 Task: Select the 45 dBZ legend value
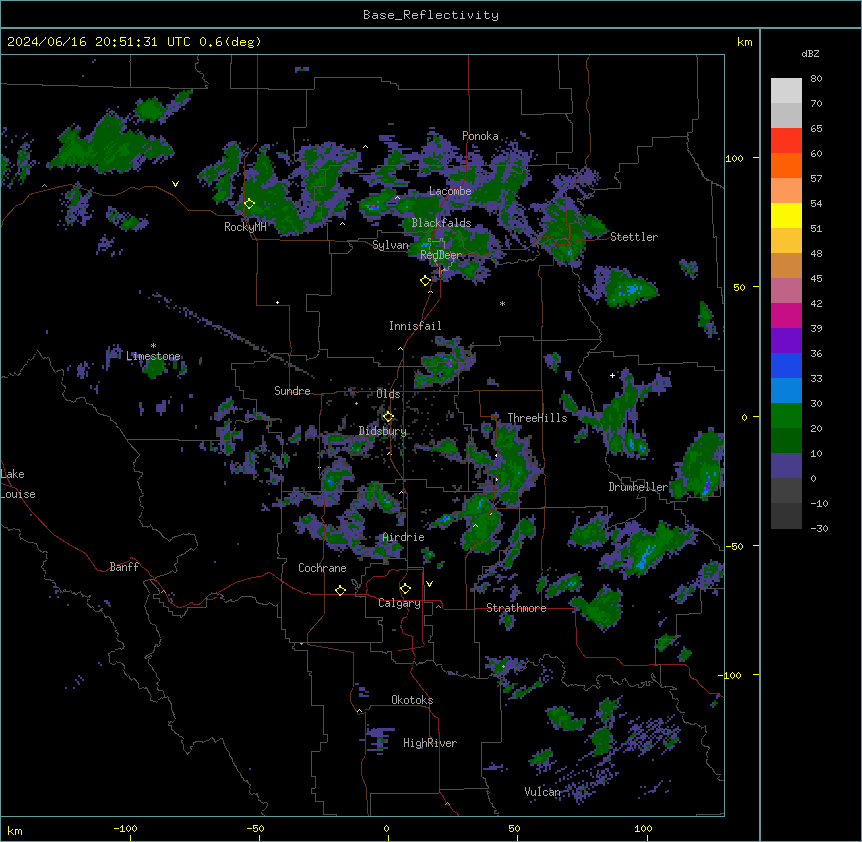click(x=816, y=279)
